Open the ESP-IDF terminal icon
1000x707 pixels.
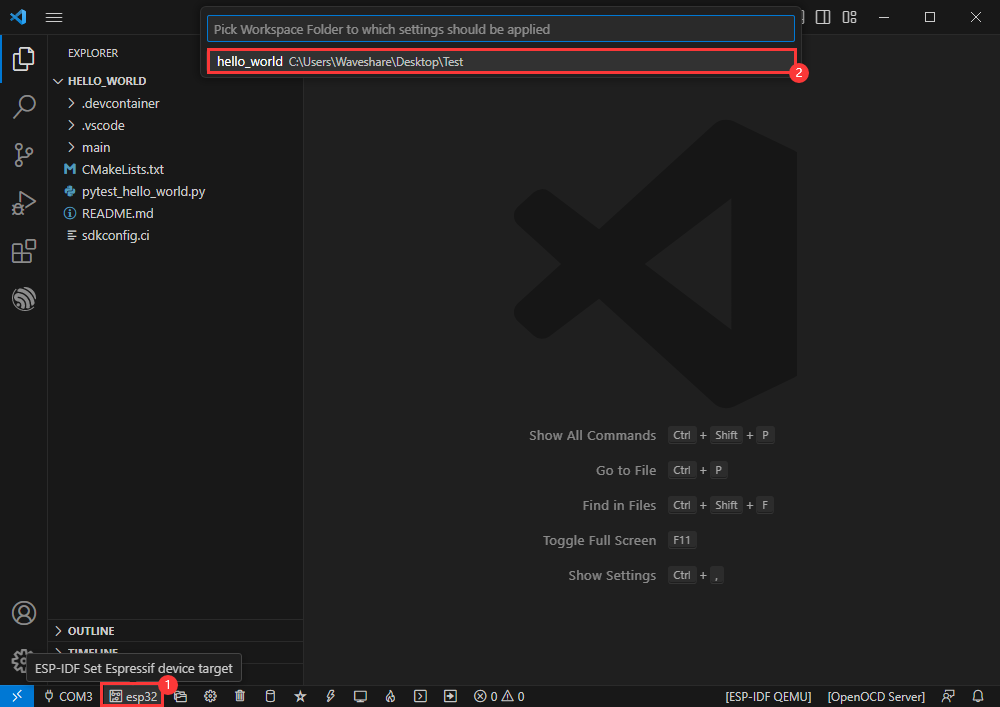point(420,696)
